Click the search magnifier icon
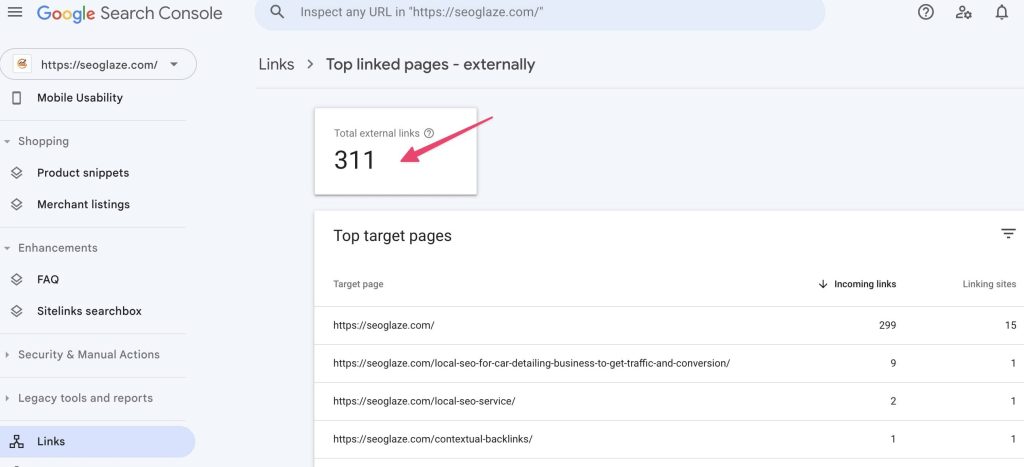The image size is (1024, 467). tap(277, 12)
